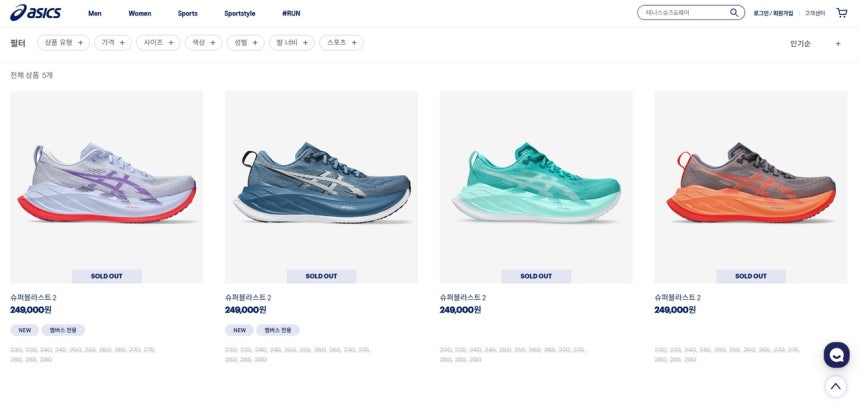Click the 고객센터 link
This screenshot has width=860, height=406.
click(x=814, y=13)
